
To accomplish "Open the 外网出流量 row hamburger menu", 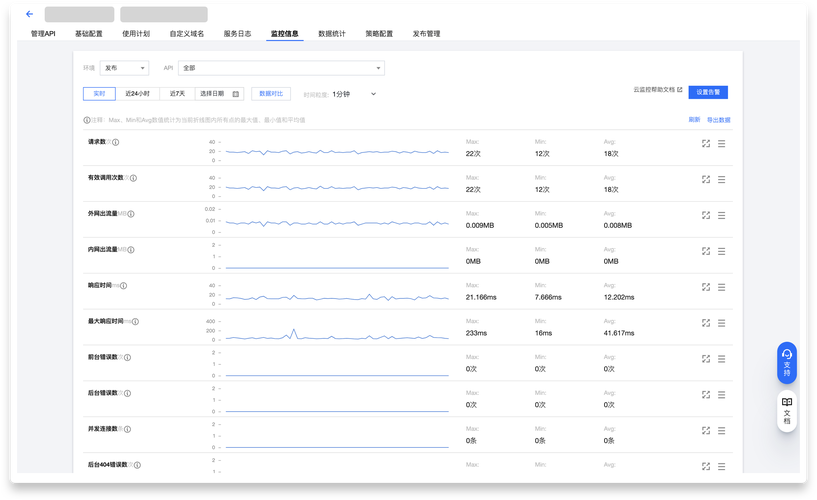I will point(721,216).
